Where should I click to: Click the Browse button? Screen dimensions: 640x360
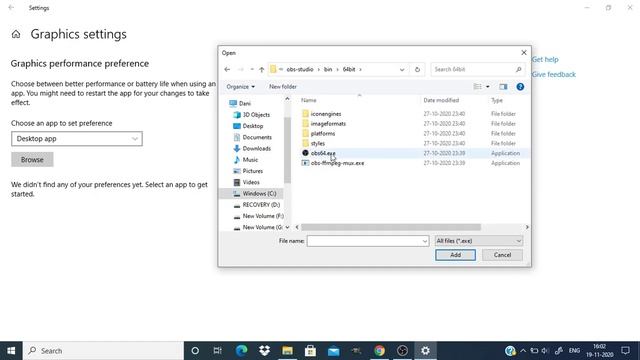32,160
